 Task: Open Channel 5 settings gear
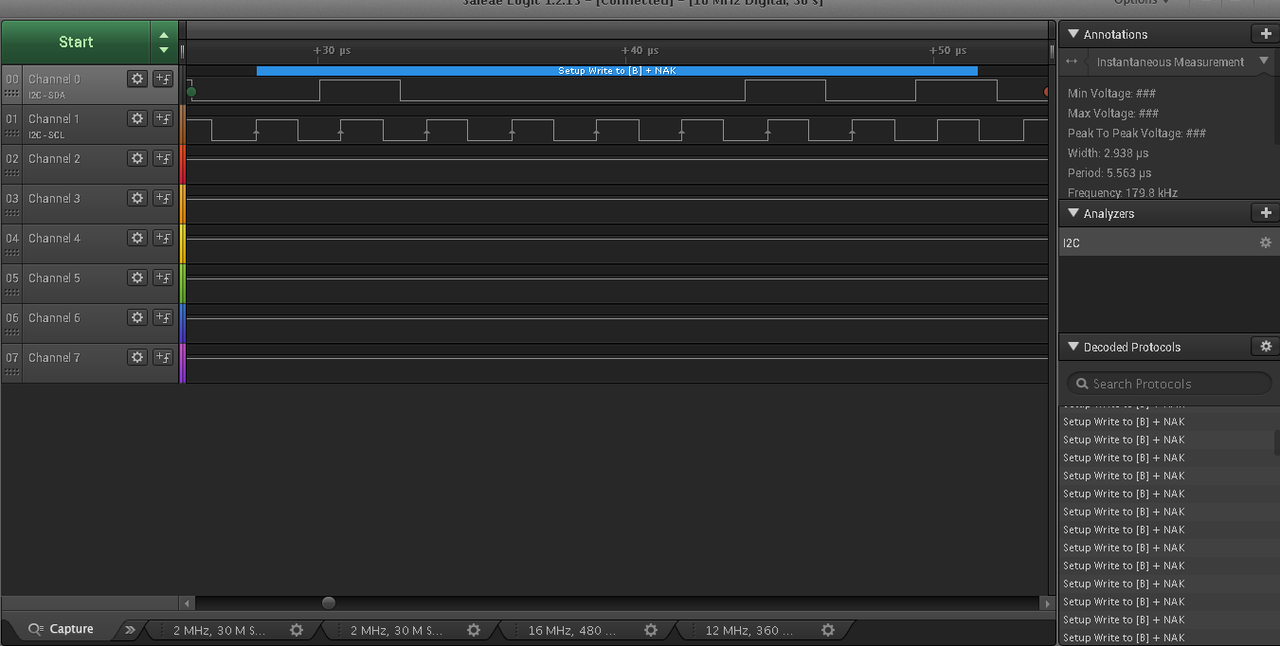point(138,277)
